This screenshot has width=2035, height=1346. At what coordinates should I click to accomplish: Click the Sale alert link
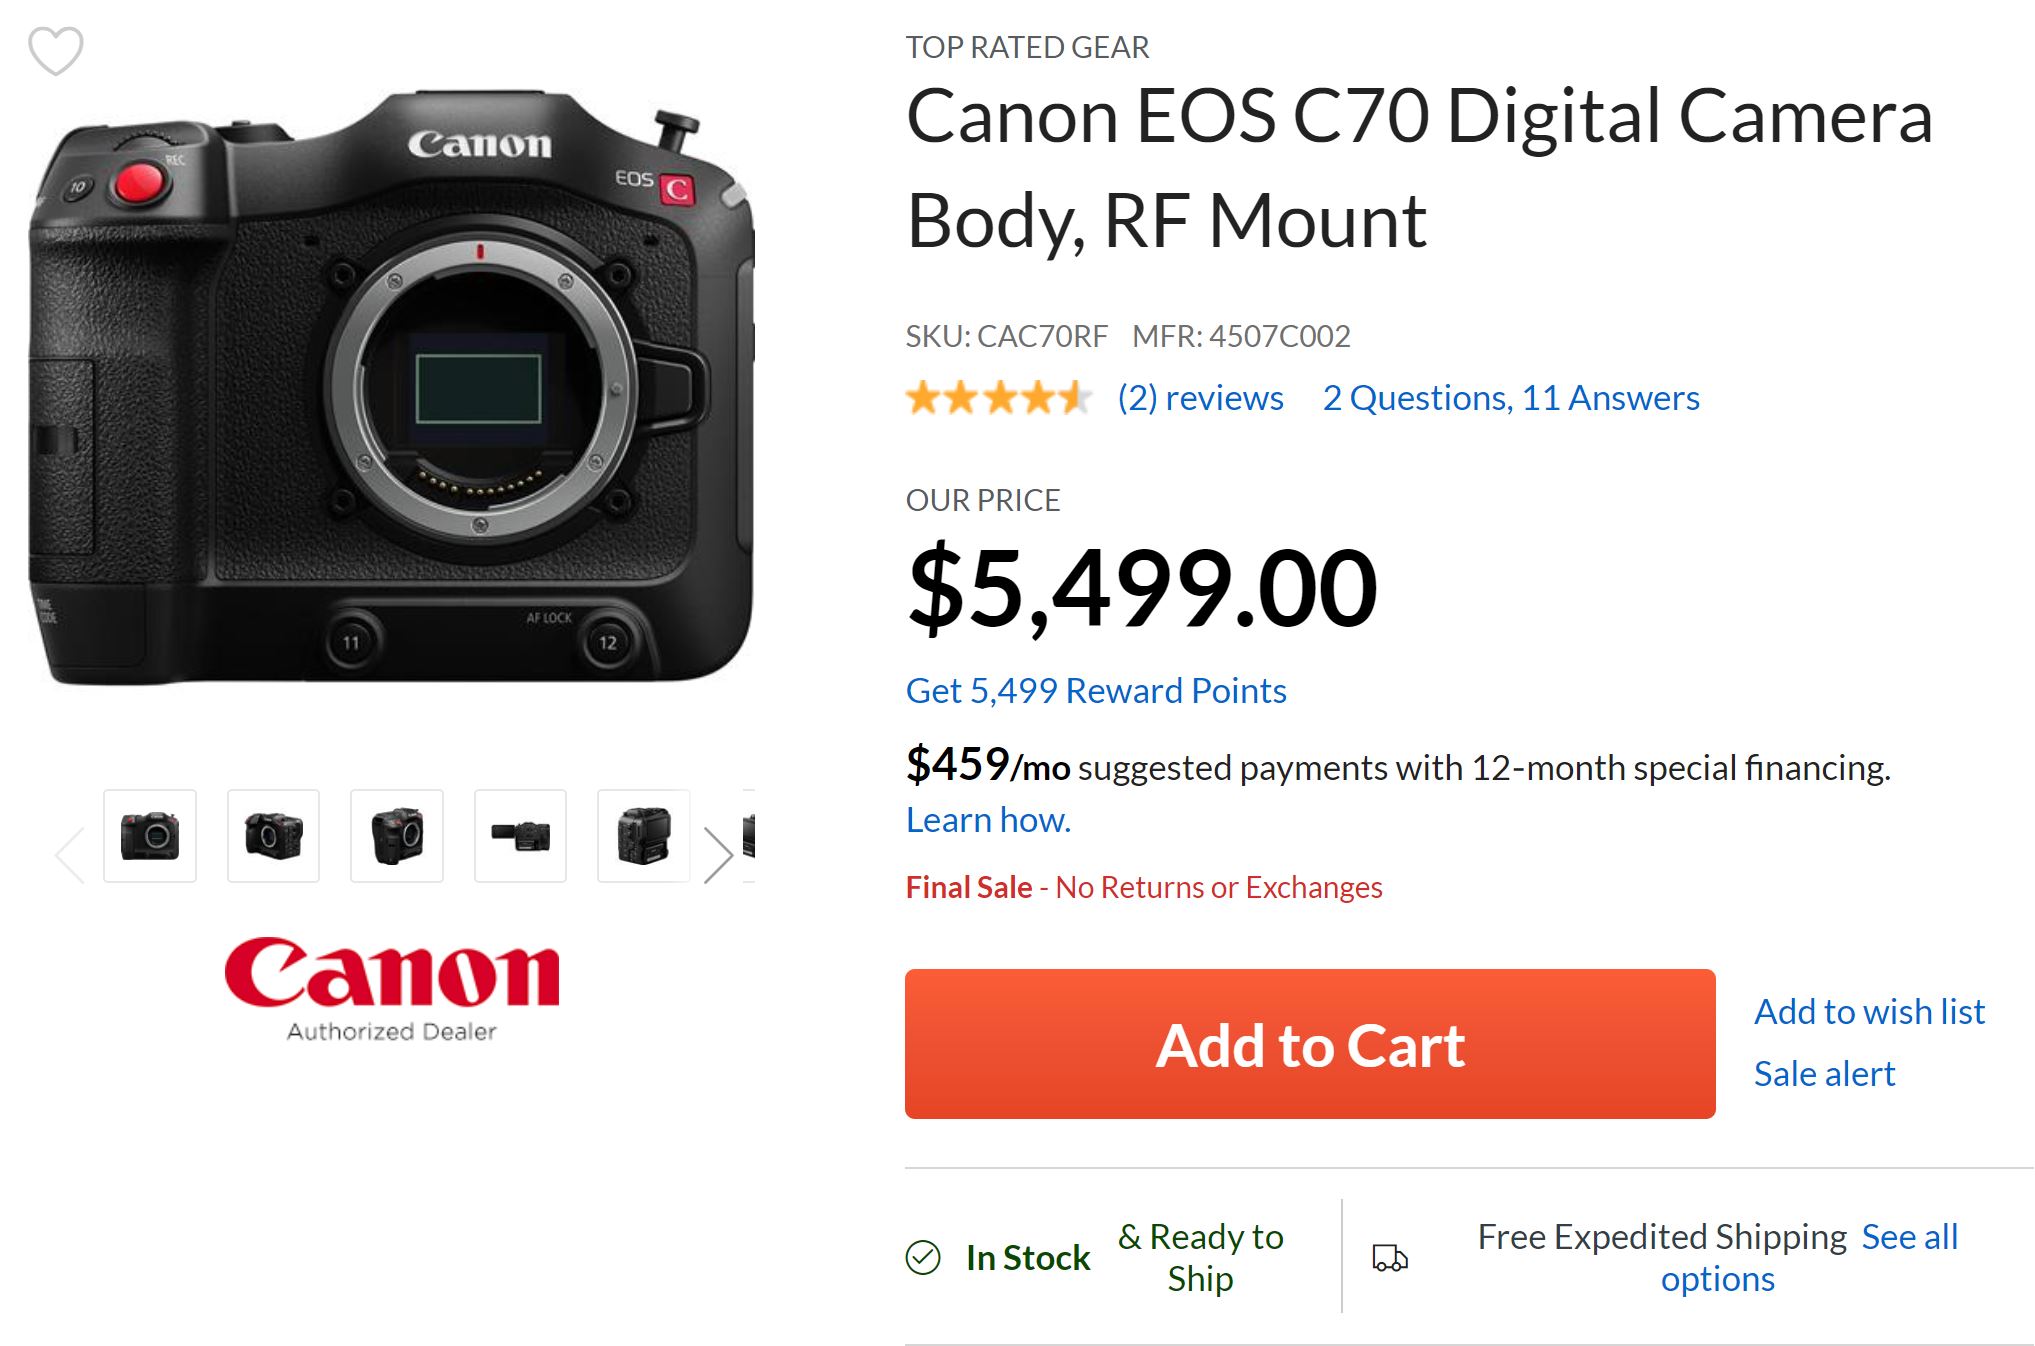[1824, 1074]
